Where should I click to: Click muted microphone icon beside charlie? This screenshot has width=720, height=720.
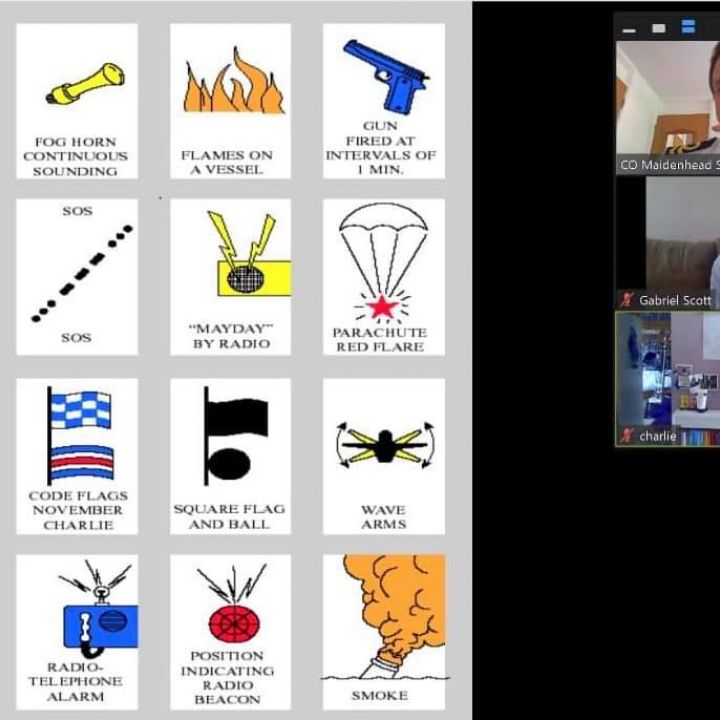tap(627, 436)
